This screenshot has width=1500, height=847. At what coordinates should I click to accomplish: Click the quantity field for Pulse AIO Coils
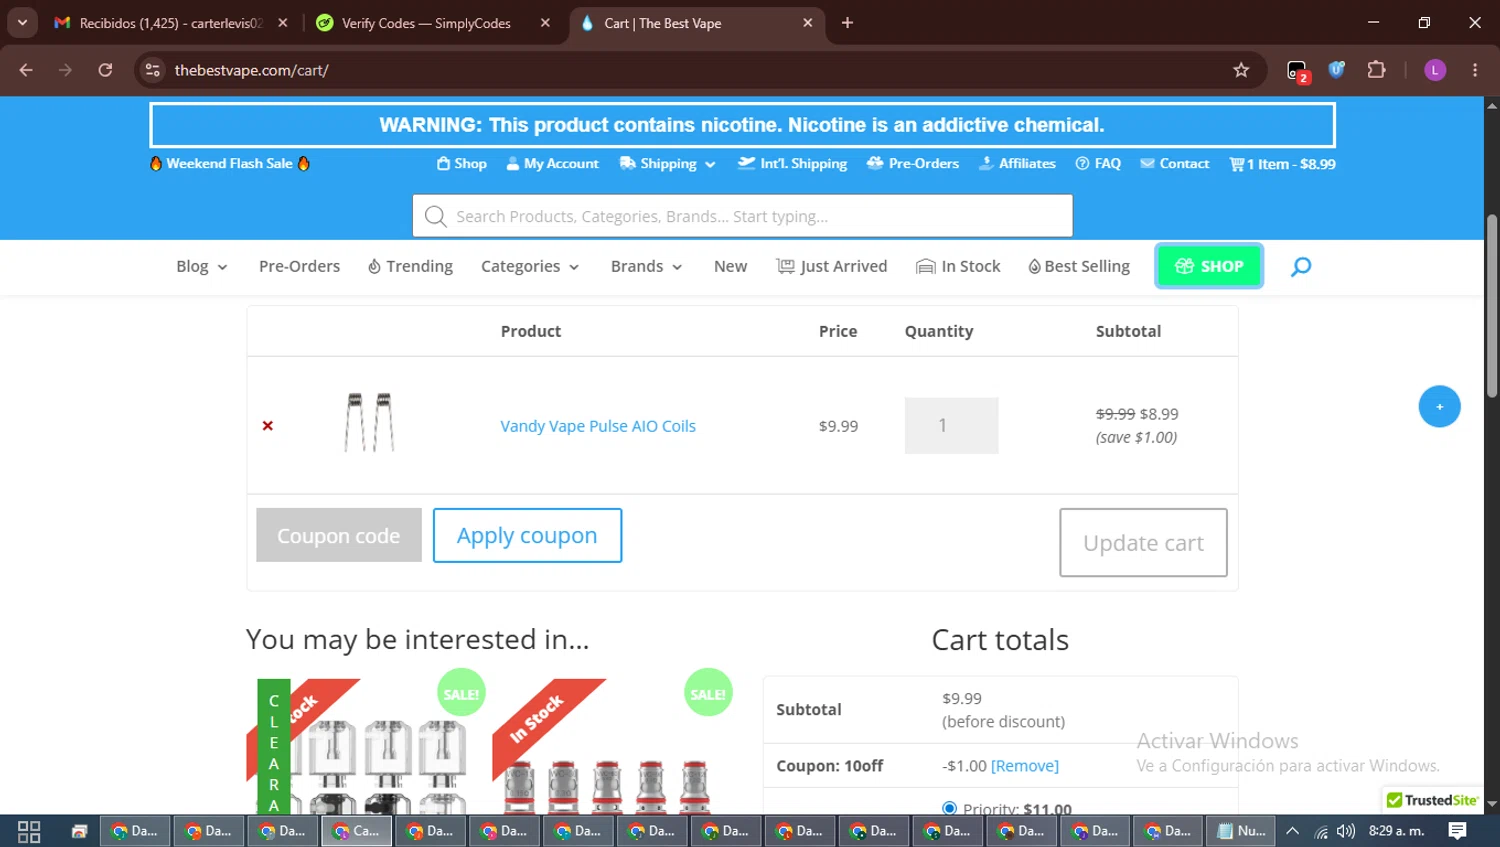pyautogui.click(x=951, y=426)
